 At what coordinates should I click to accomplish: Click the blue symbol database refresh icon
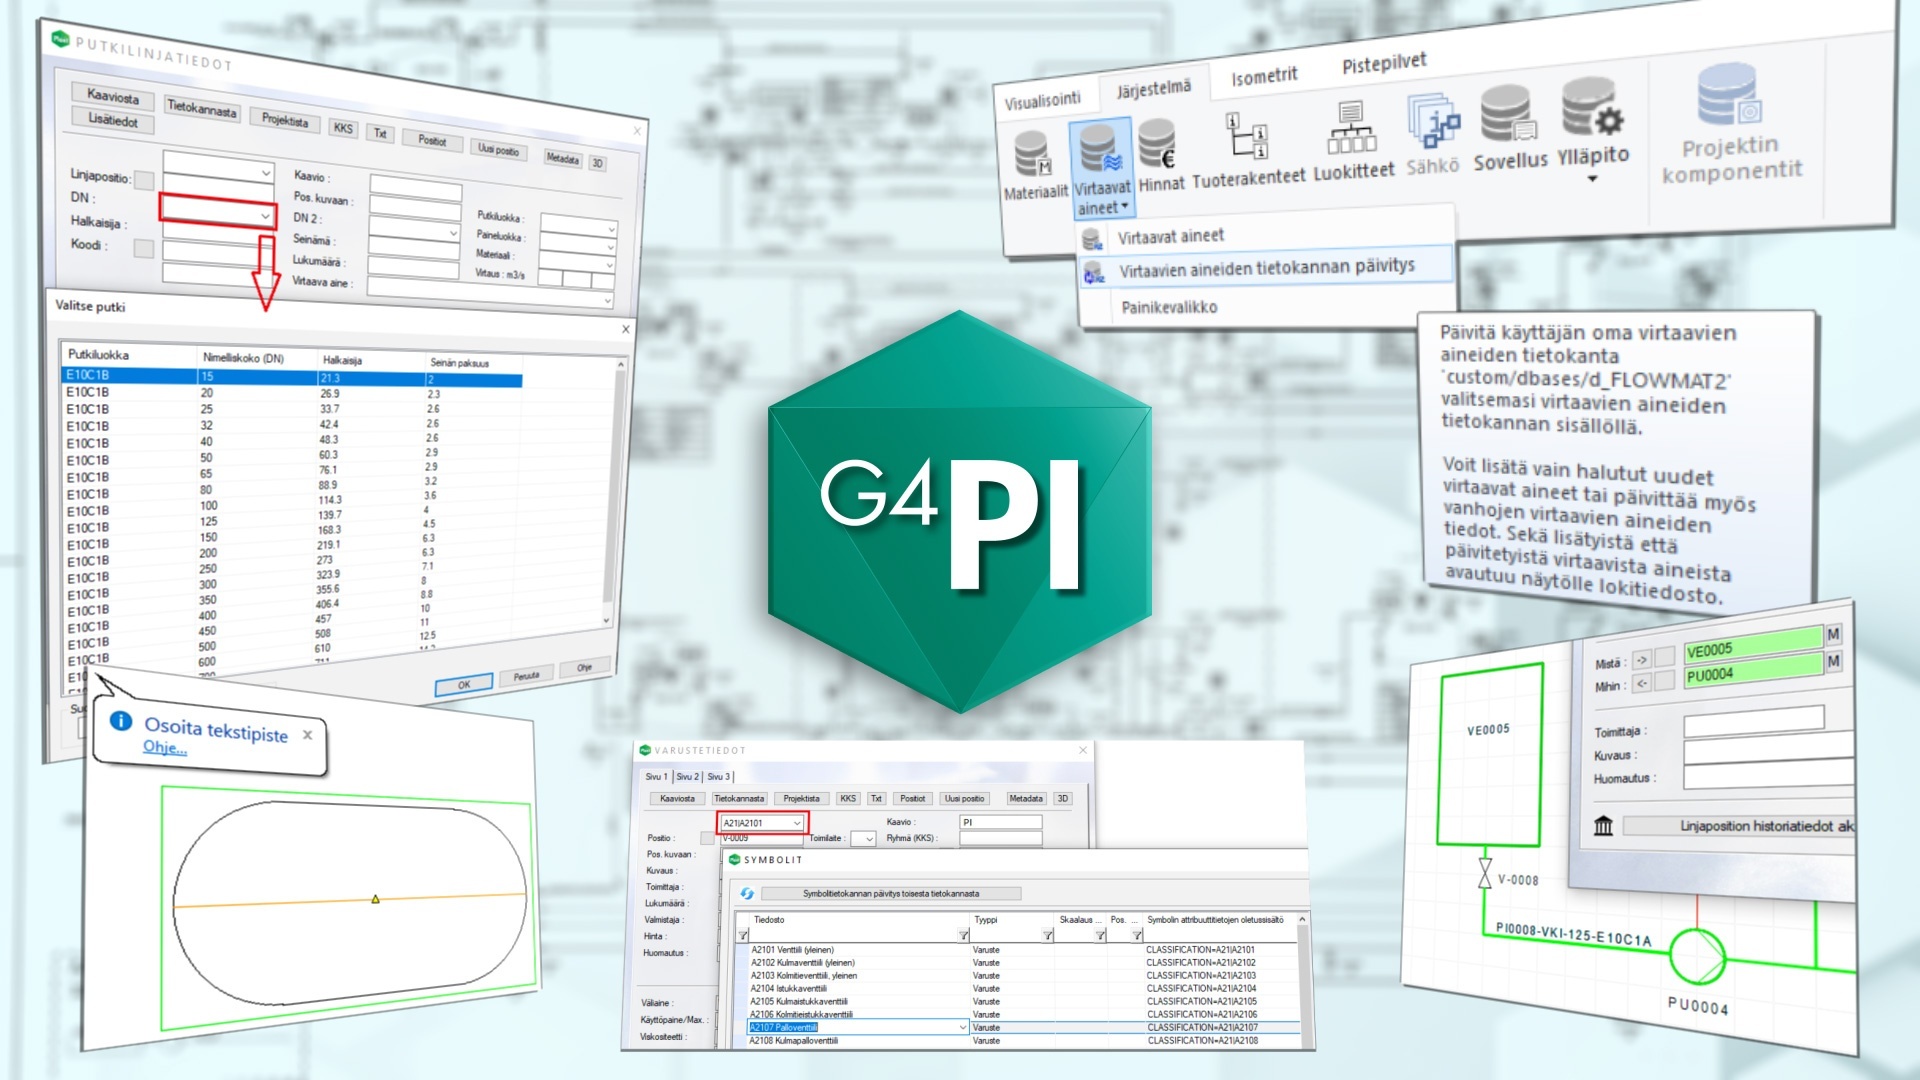(x=746, y=893)
